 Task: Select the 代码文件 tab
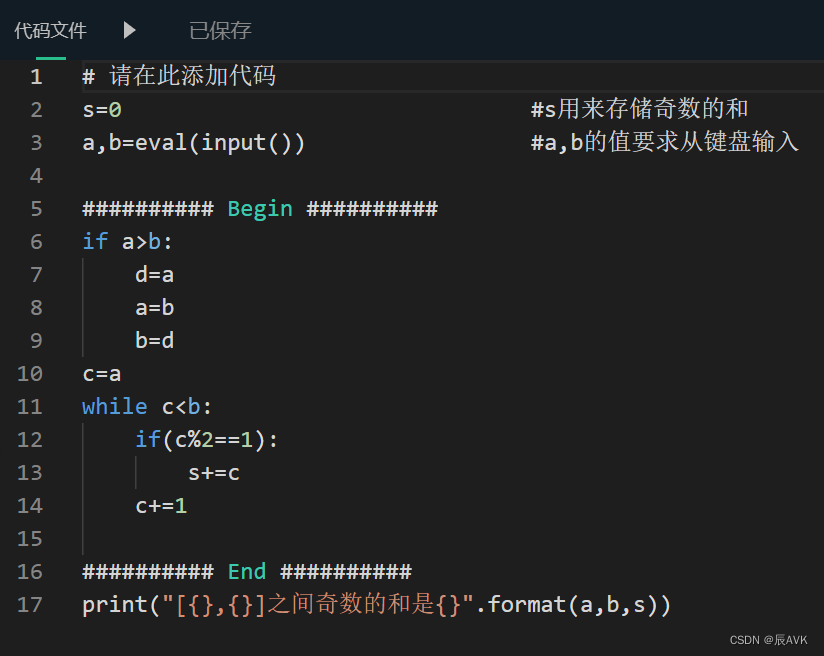click(50, 31)
